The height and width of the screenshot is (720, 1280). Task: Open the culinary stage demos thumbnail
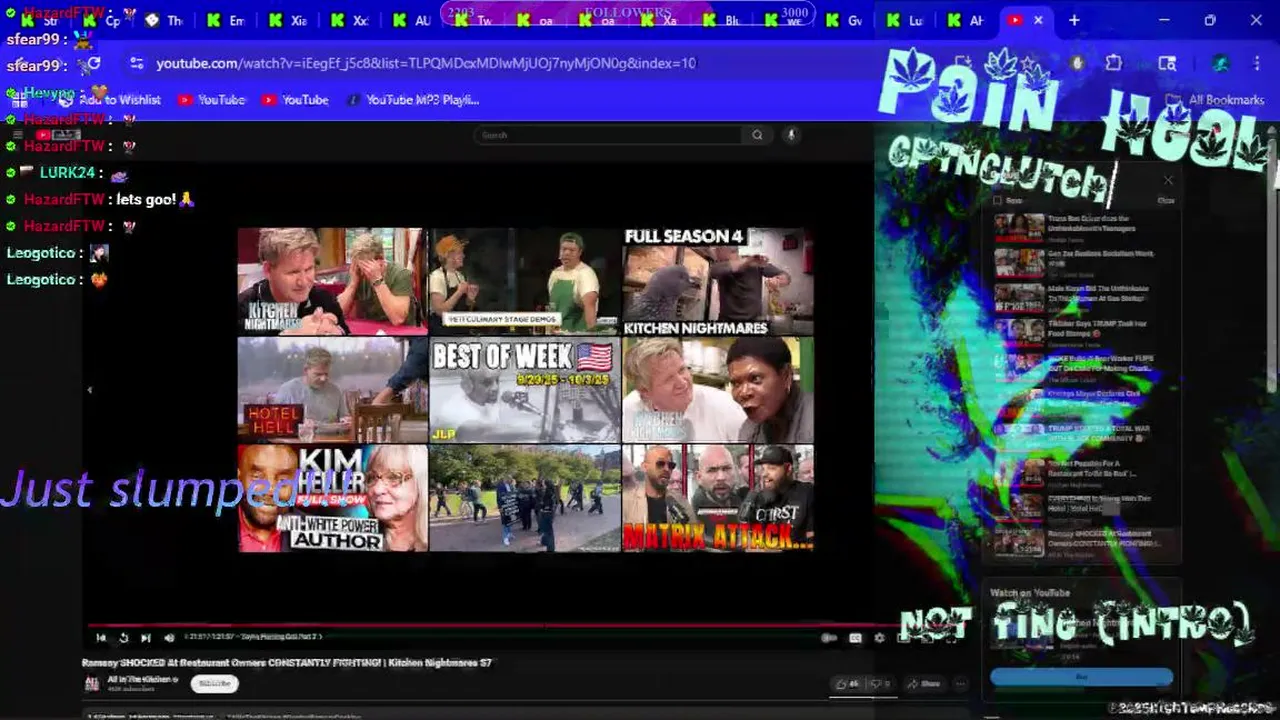click(x=524, y=281)
